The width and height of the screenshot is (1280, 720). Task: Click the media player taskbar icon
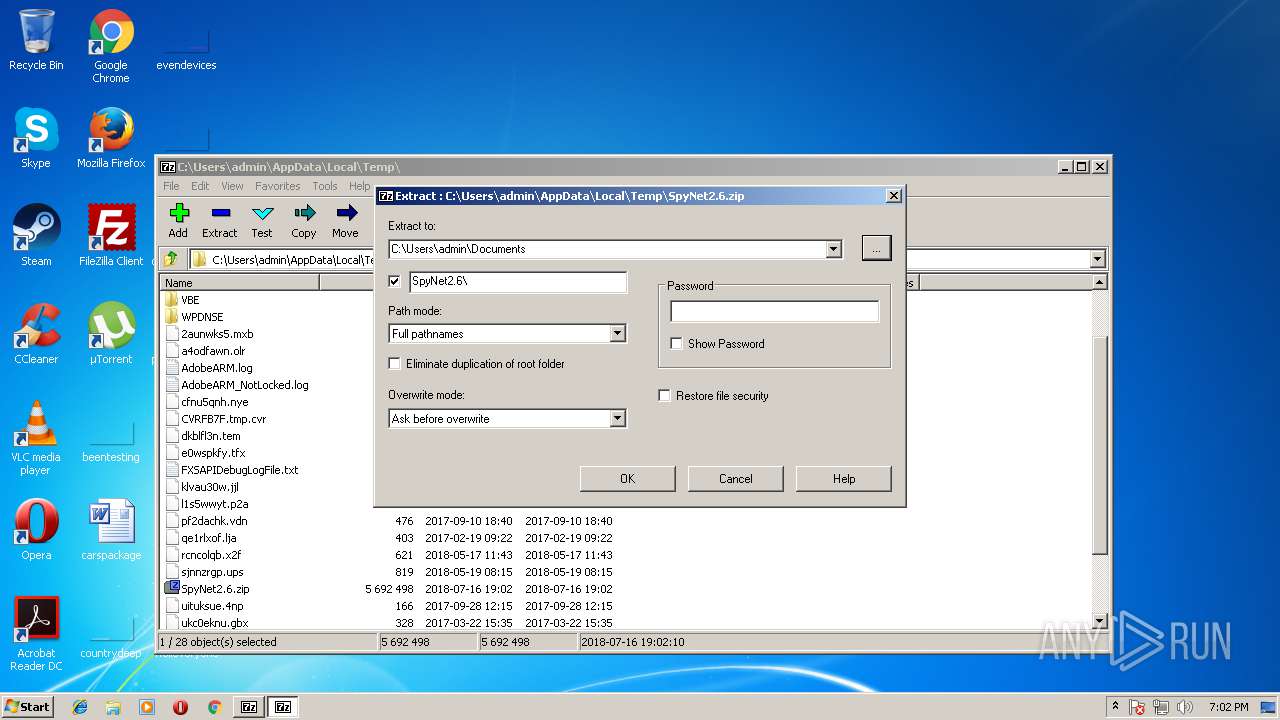pyautogui.click(x=147, y=707)
